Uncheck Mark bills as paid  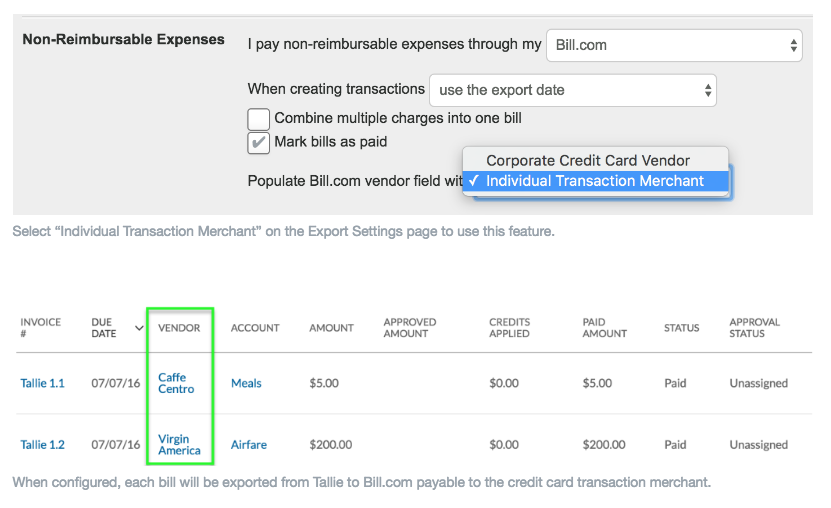(259, 142)
